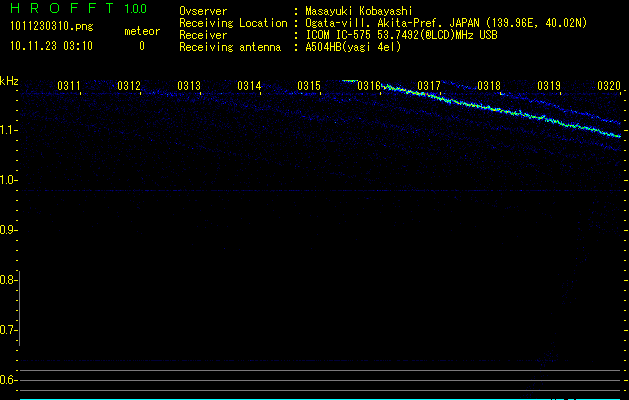
Task: Click the Ogata-vill. Akita-Pref. JAPAN location text
Action: tap(446, 23)
